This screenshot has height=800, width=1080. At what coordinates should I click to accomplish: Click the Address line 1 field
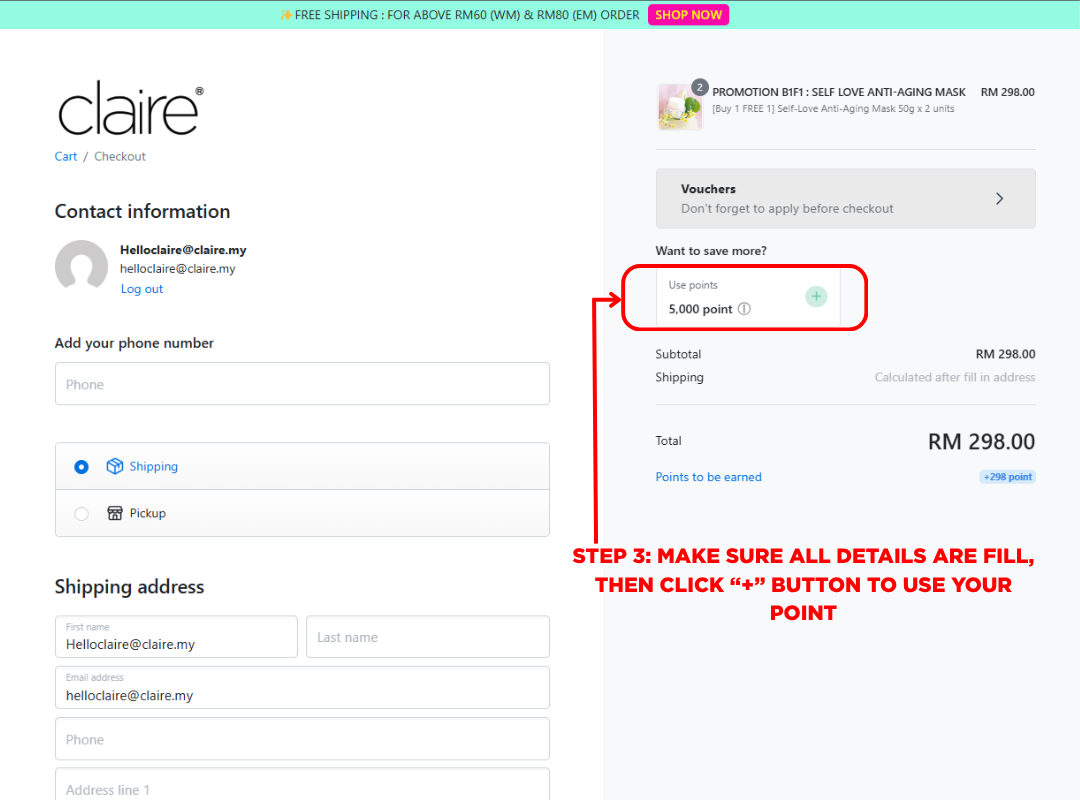click(x=302, y=788)
